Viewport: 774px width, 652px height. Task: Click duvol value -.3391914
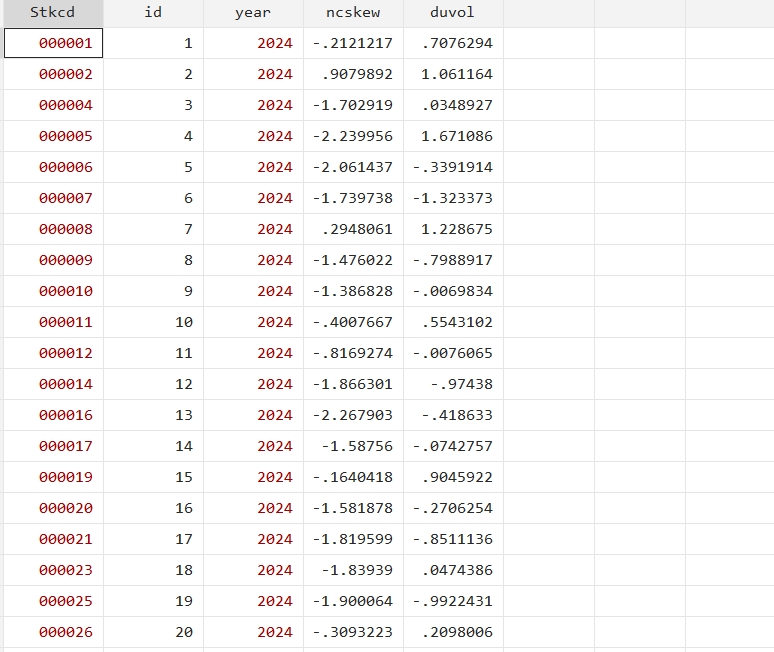coord(453,167)
